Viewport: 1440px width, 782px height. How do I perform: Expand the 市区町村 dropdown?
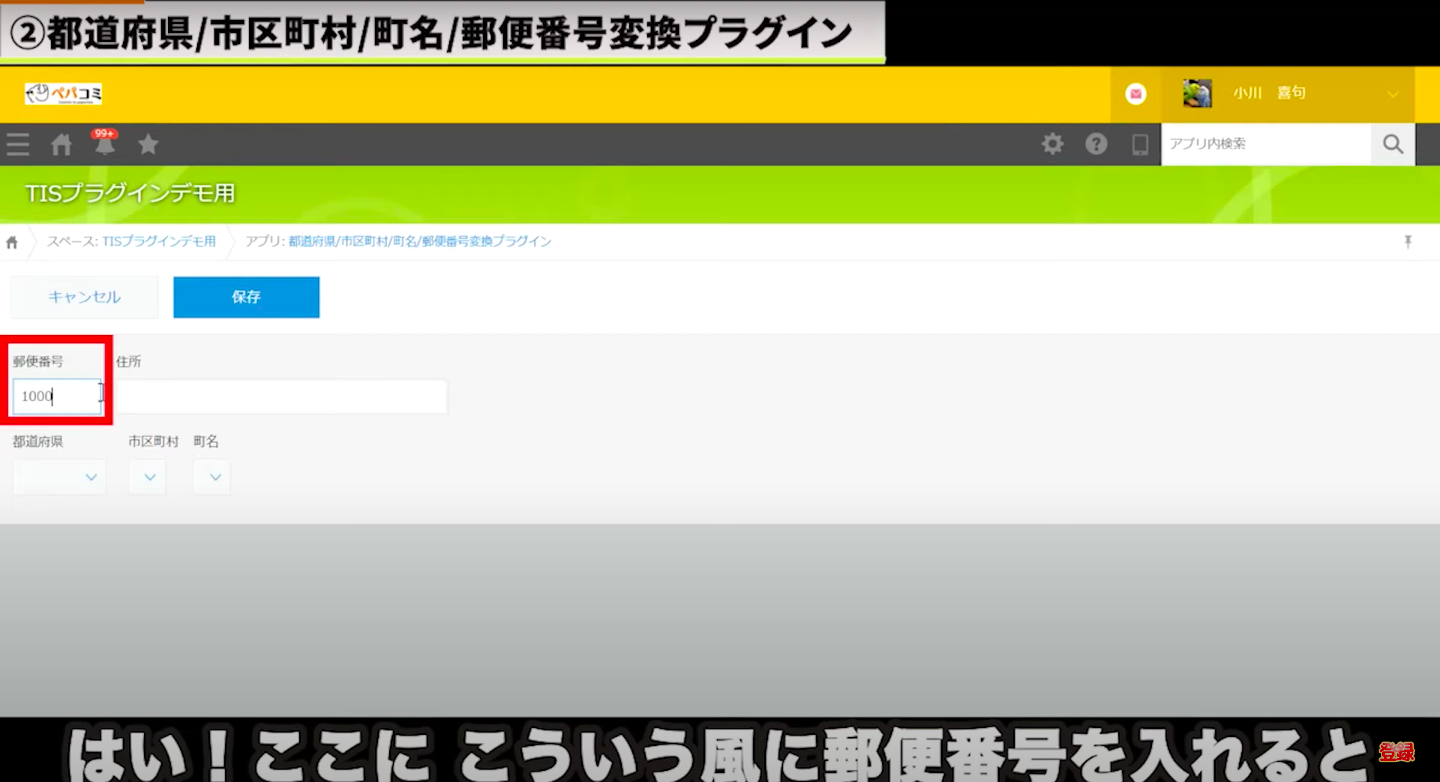click(x=148, y=478)
